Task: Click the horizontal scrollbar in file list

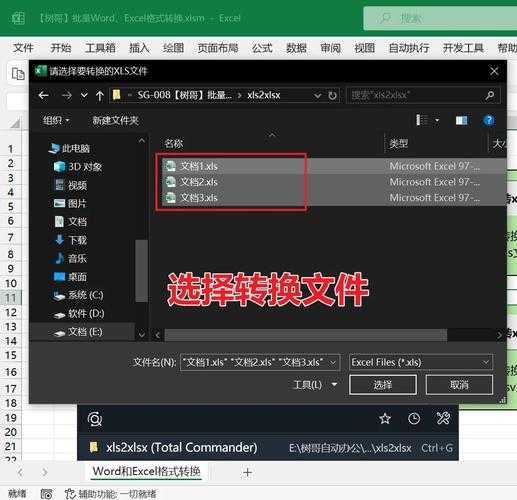Action: tap(305, 335)
